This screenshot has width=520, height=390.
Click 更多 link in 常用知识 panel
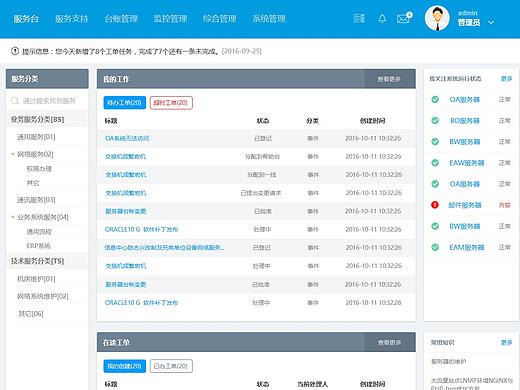507,342
